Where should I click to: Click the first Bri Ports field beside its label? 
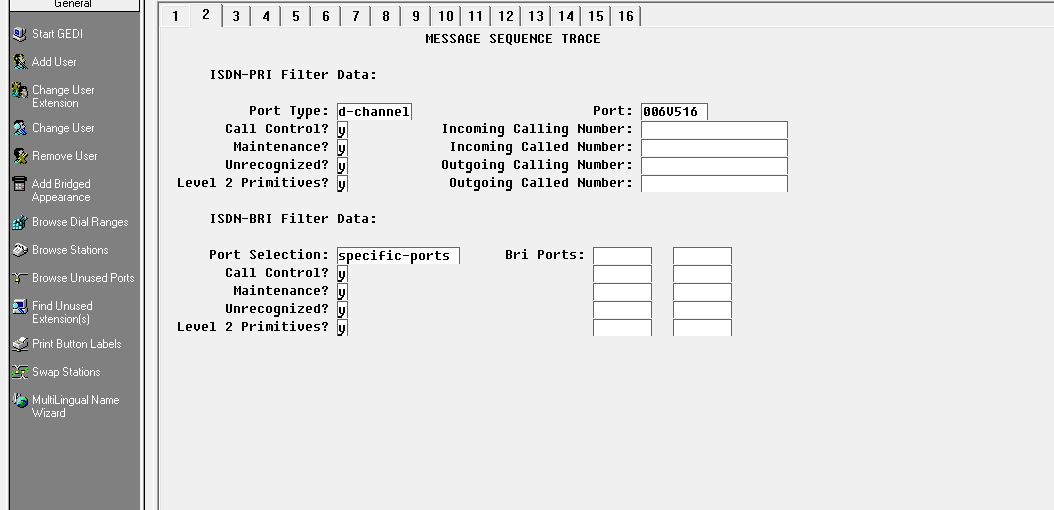(x=622, y=255)
